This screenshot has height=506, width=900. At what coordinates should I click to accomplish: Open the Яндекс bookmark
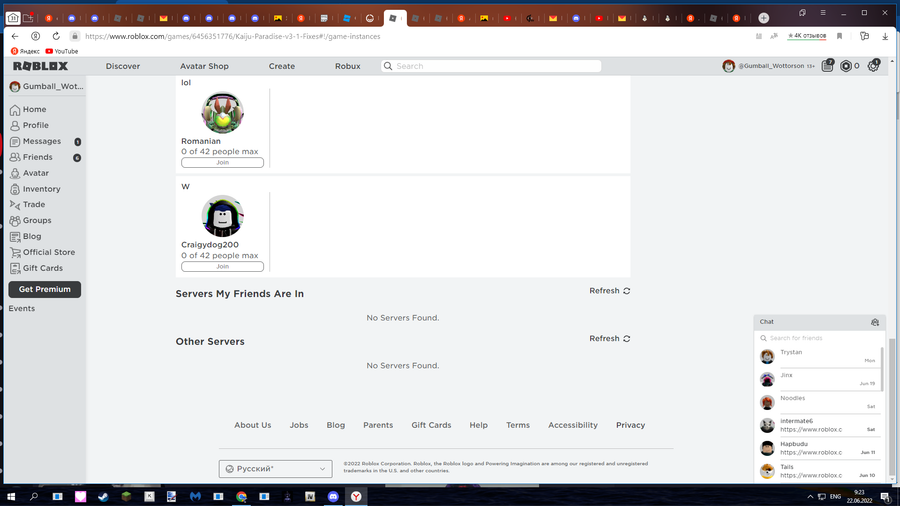click(25, 51)
